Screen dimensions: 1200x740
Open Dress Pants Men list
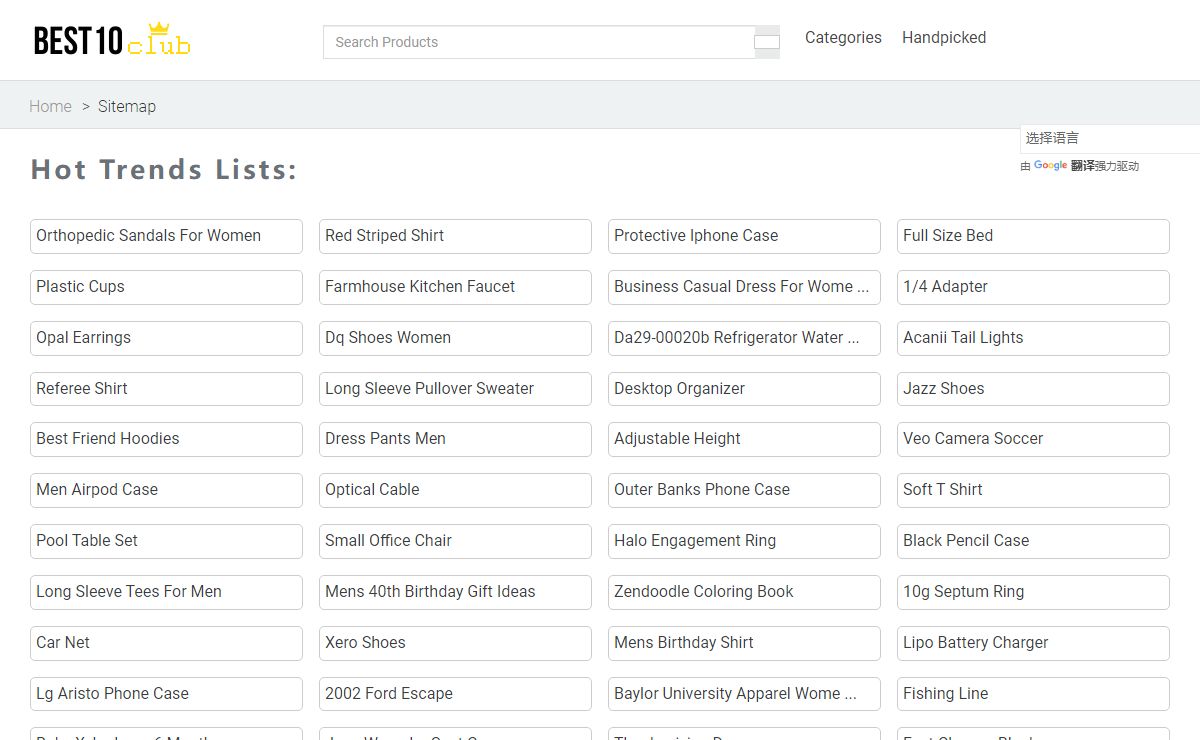point(455,439)
